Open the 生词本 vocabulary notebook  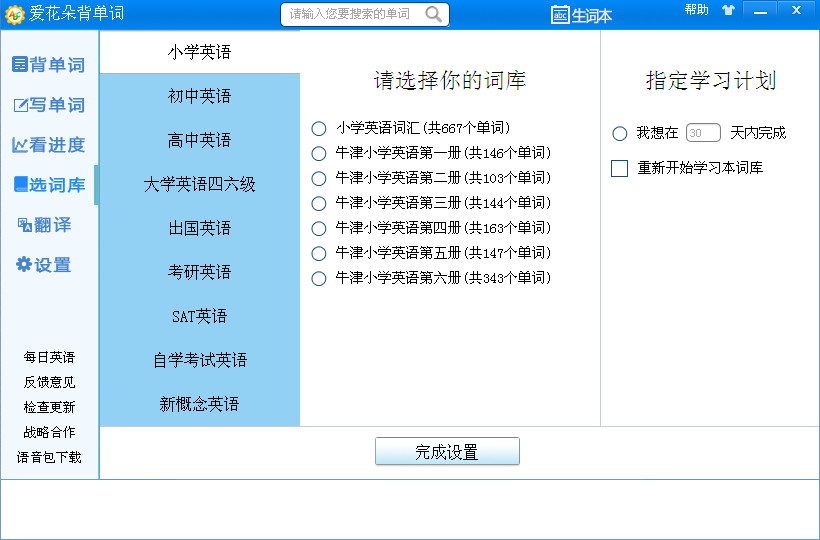581,15
